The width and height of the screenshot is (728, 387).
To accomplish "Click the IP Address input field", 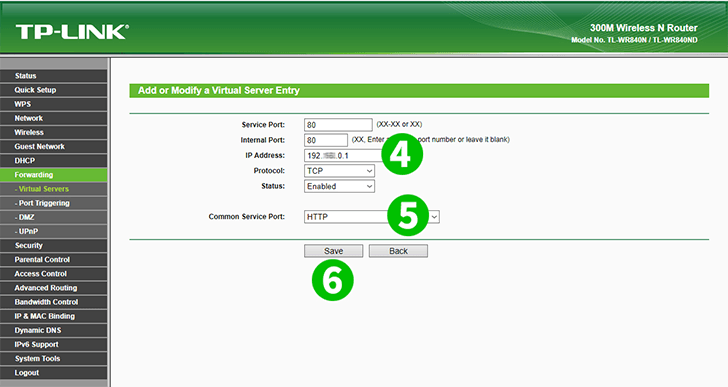I will pos(344,155).
